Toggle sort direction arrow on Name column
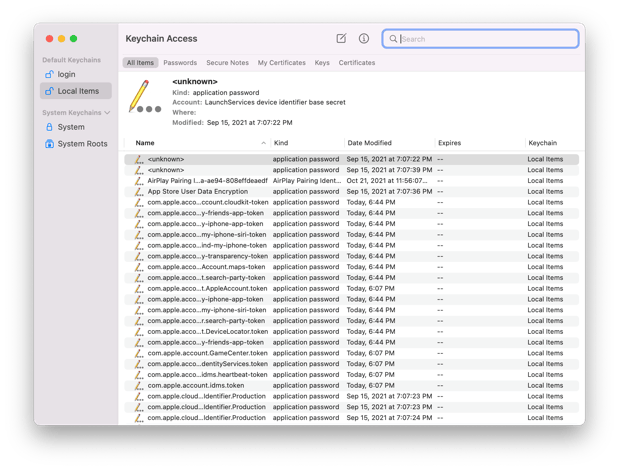619x470 pixels. coord(263,143)
